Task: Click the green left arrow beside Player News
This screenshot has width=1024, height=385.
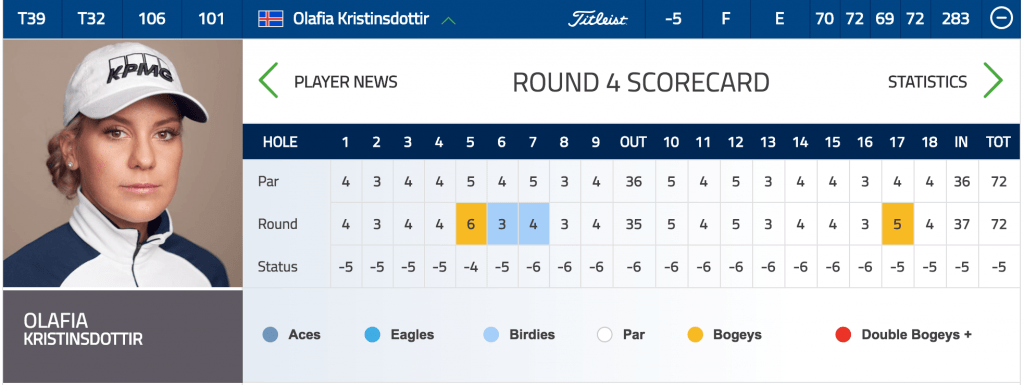Action: [x=268, y=81]
